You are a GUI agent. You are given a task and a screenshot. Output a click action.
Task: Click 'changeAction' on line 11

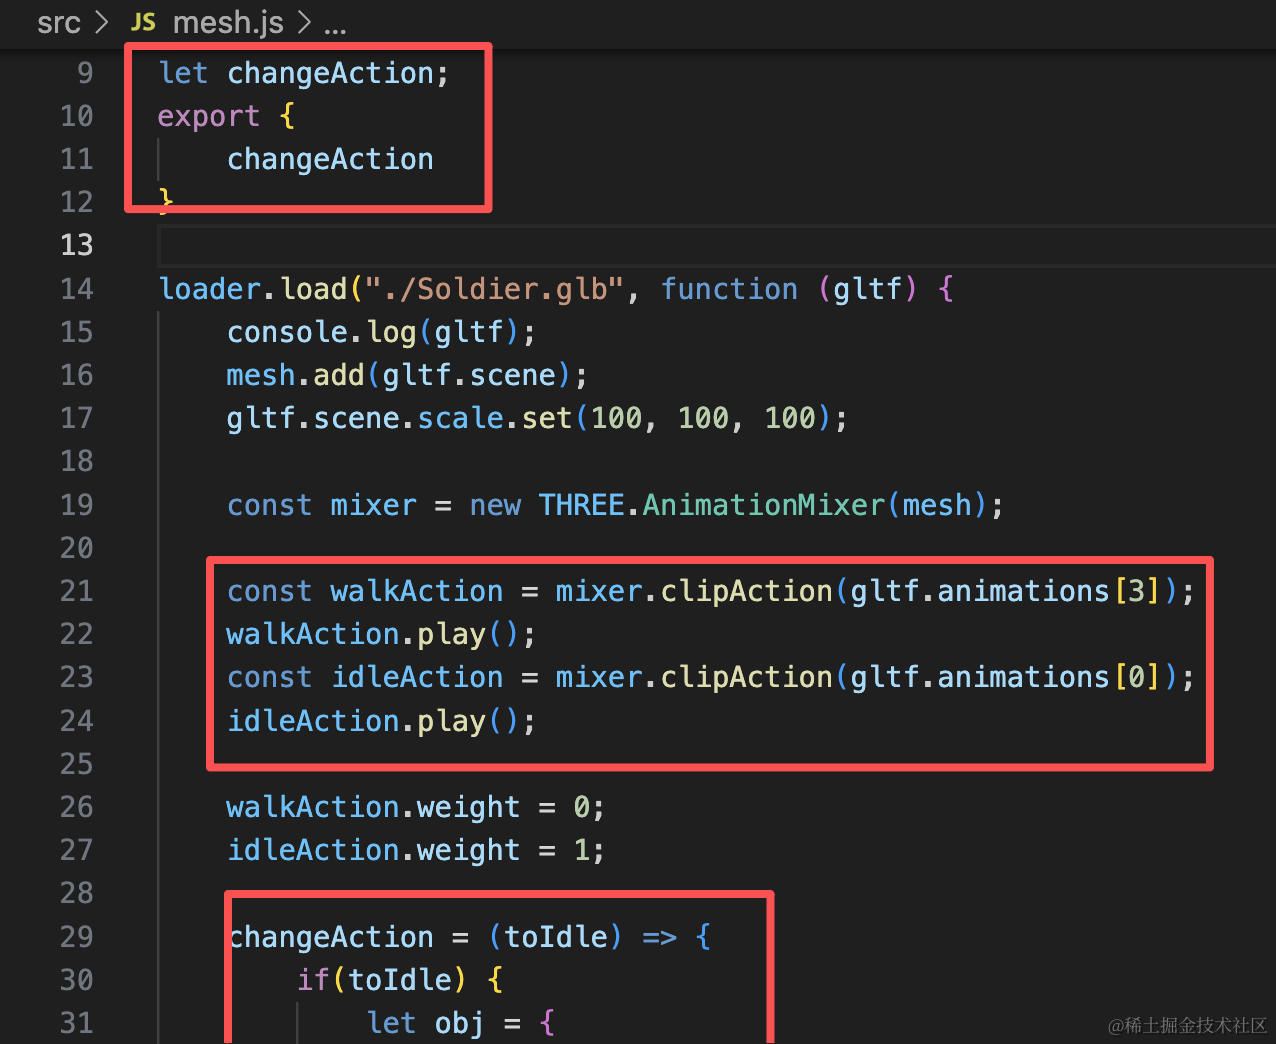(x=330, y=159)
